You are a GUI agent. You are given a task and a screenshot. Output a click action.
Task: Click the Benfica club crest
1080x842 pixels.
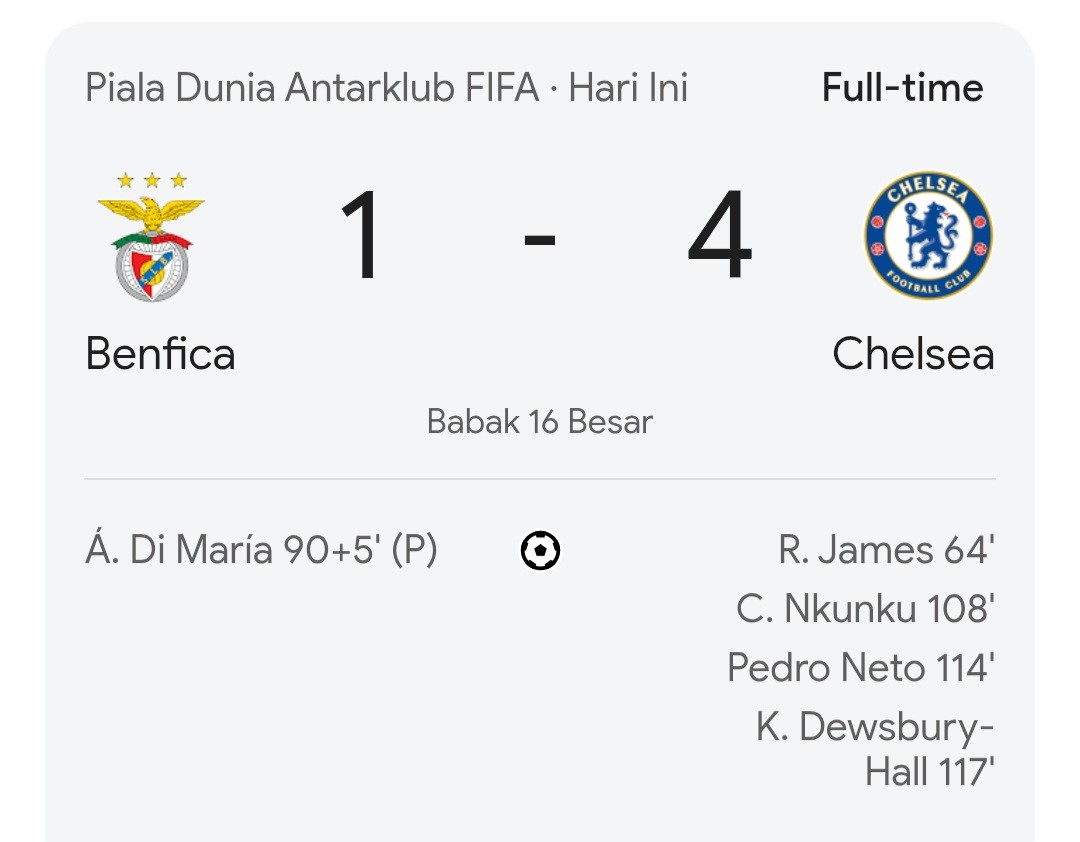[152, 236]
